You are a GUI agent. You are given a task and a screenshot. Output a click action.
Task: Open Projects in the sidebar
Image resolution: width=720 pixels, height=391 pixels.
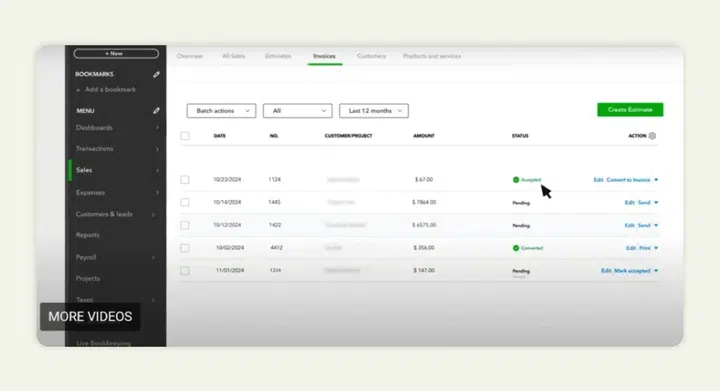tap(88, 279)
